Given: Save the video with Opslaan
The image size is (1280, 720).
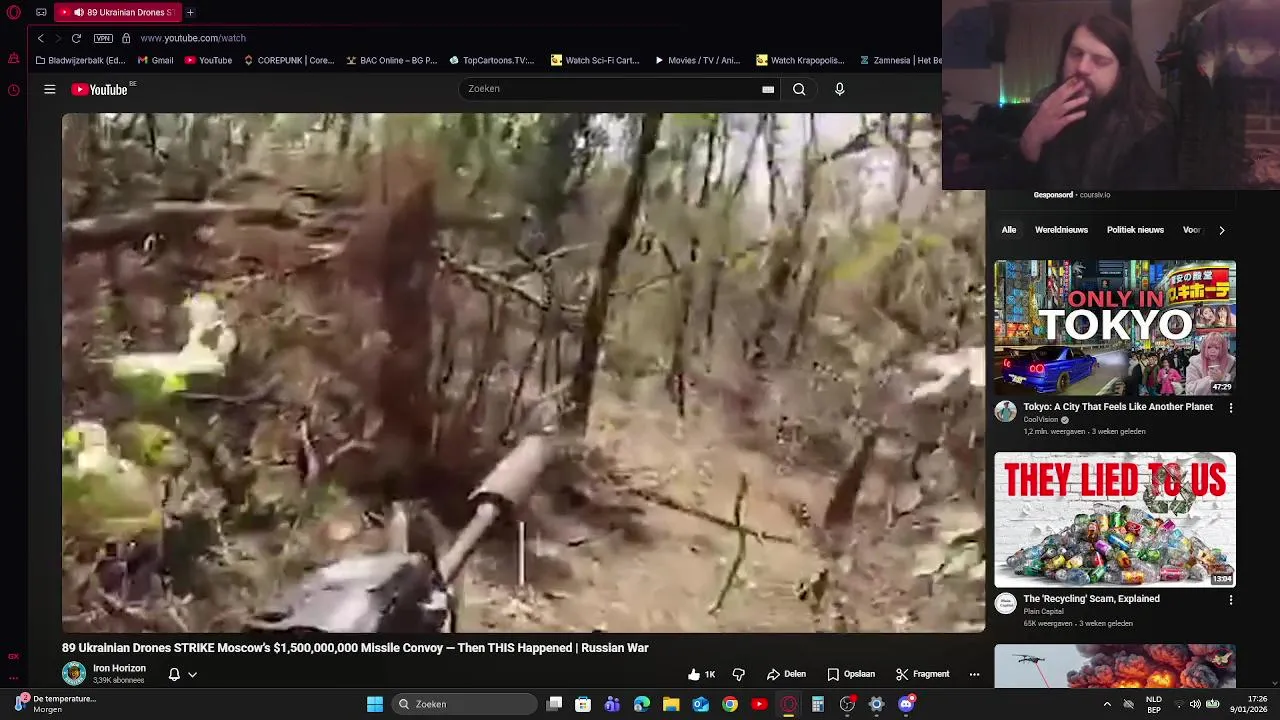Looking at the screenshot, I should coord(850,674).
